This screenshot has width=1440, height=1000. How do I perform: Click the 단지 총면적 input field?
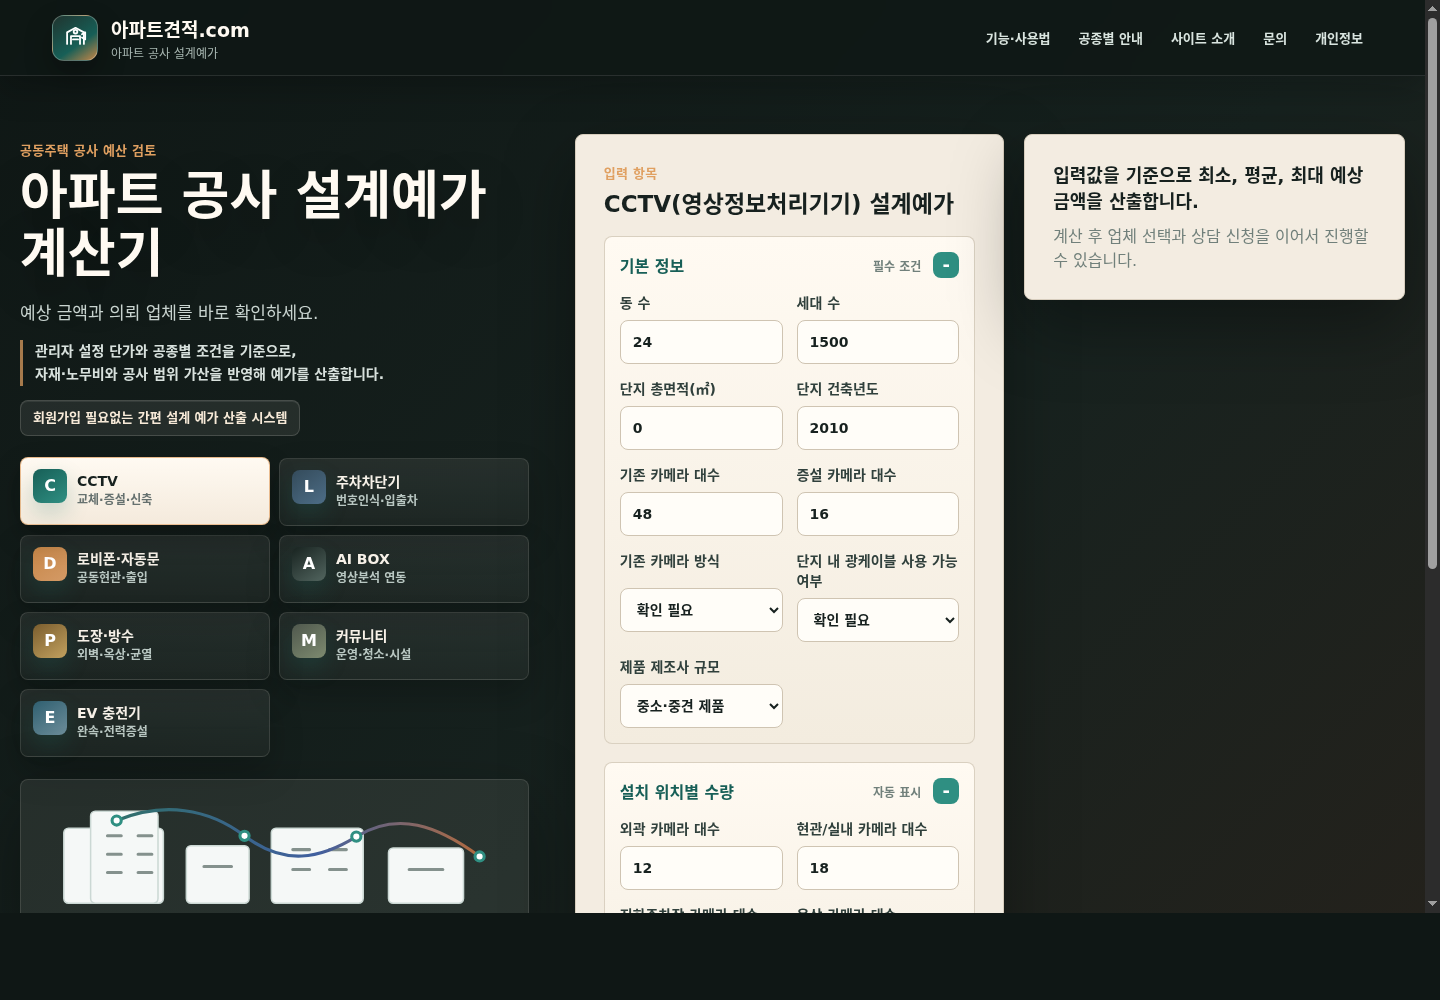click(x=701, y=428)
